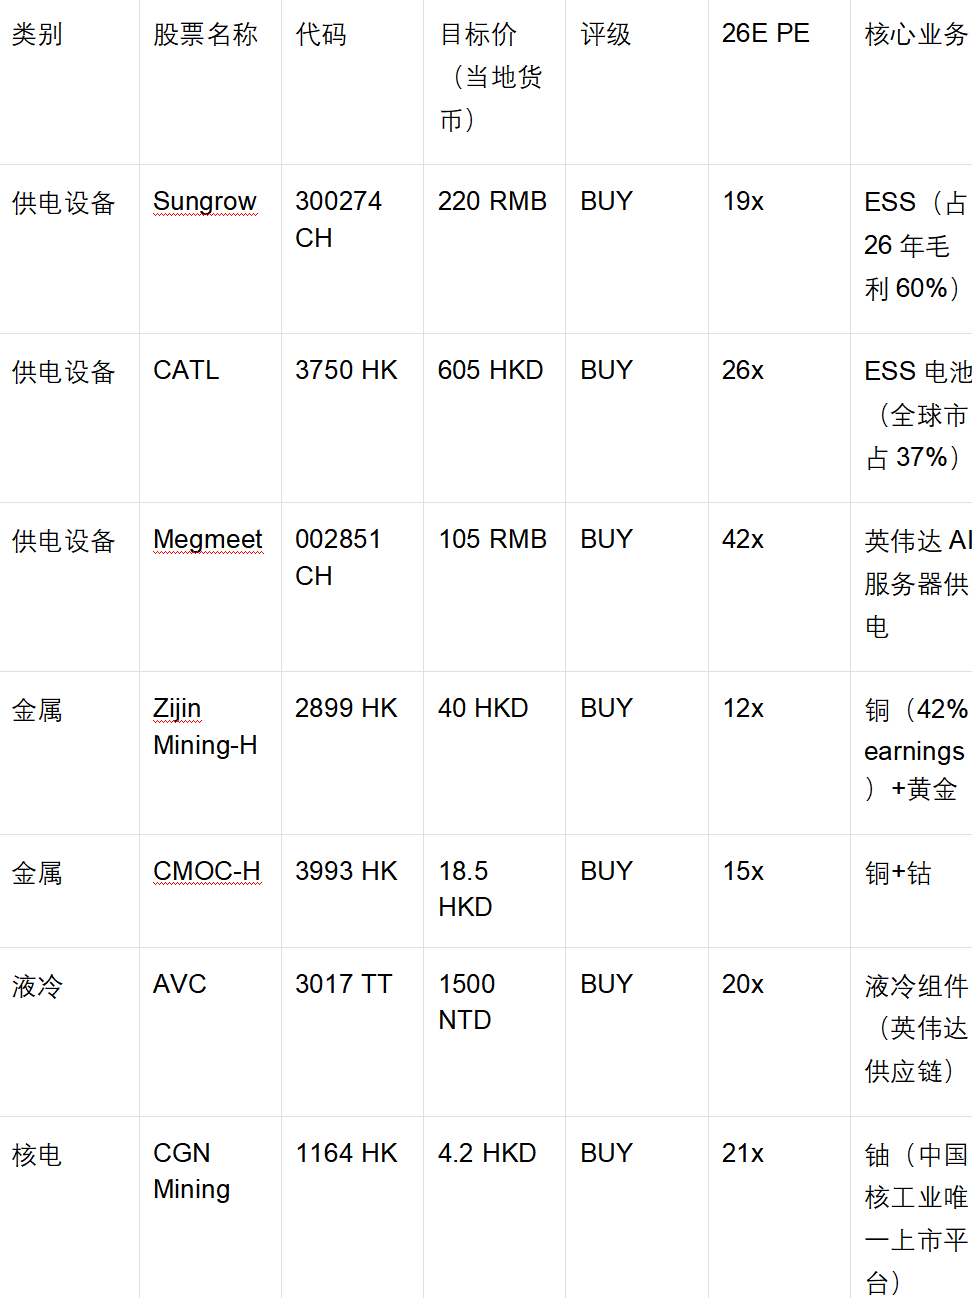Click the 类别 column header
The width and height of the screenshot is (972, 1298).
[37, 35]
